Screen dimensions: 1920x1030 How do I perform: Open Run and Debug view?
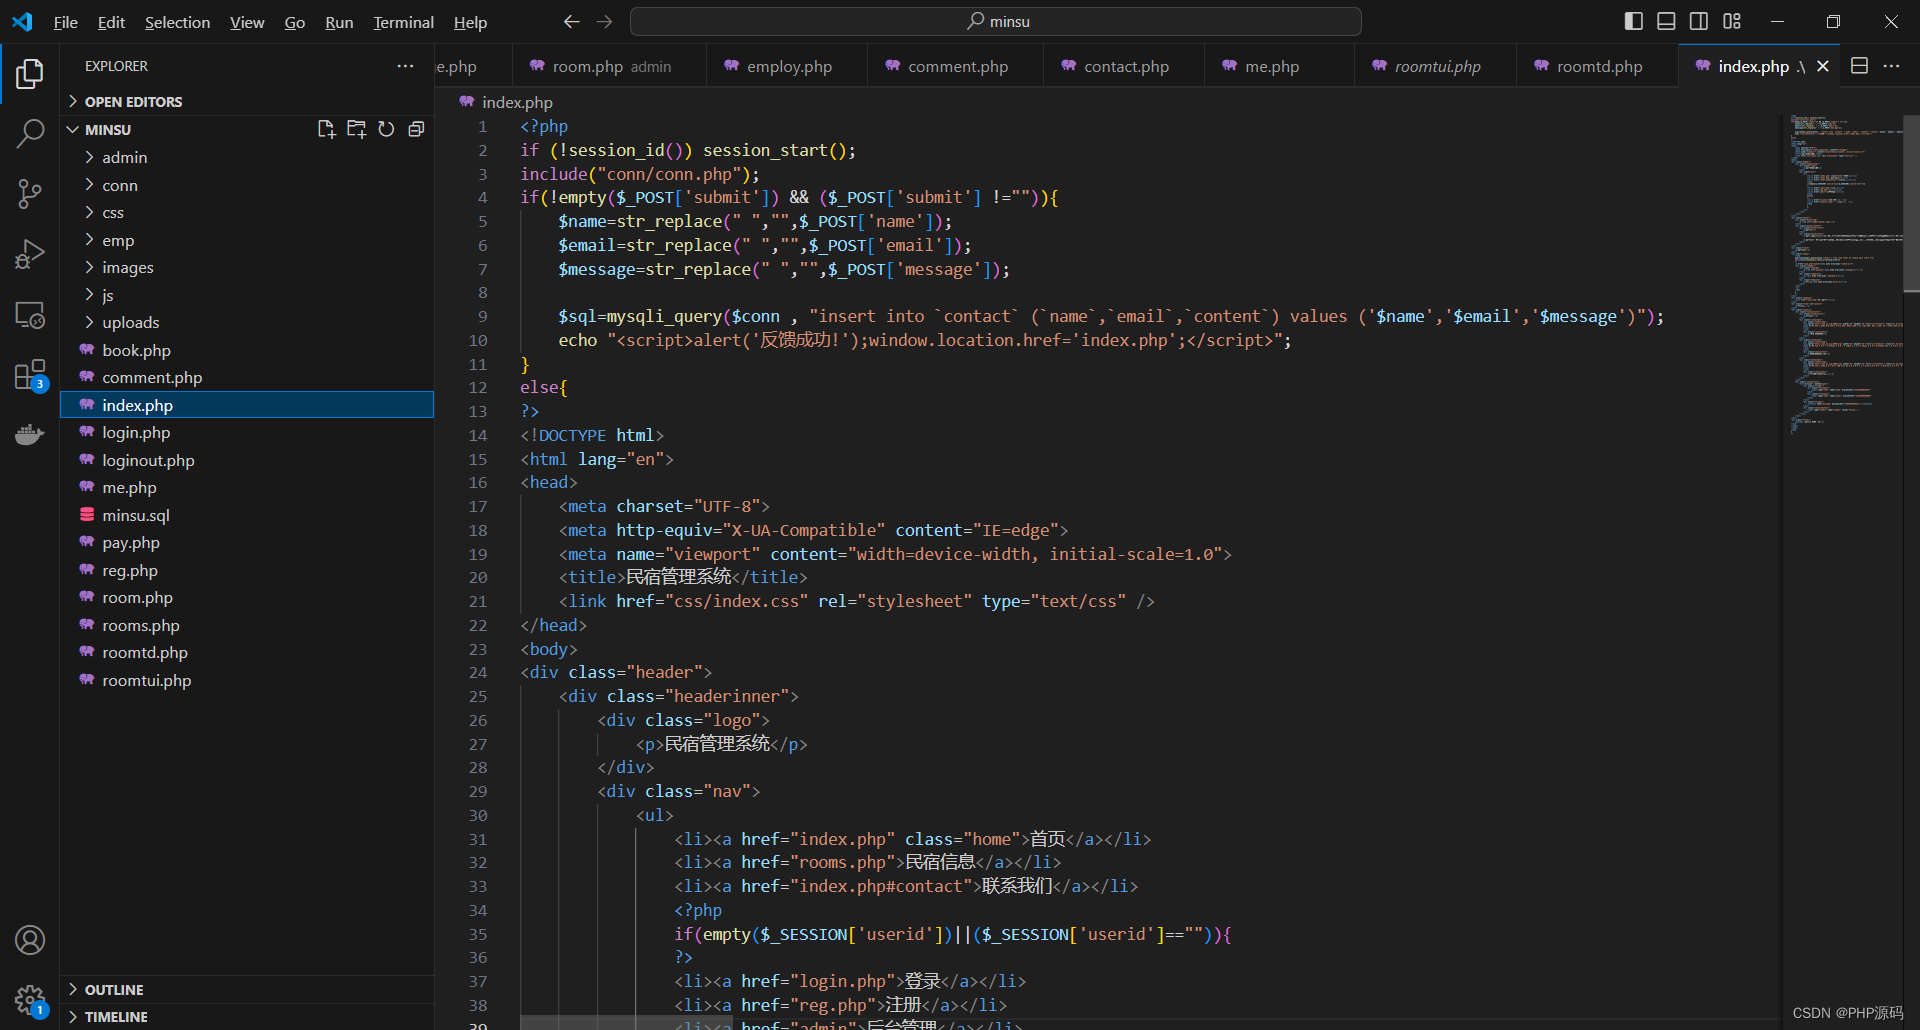click(30, 254)
